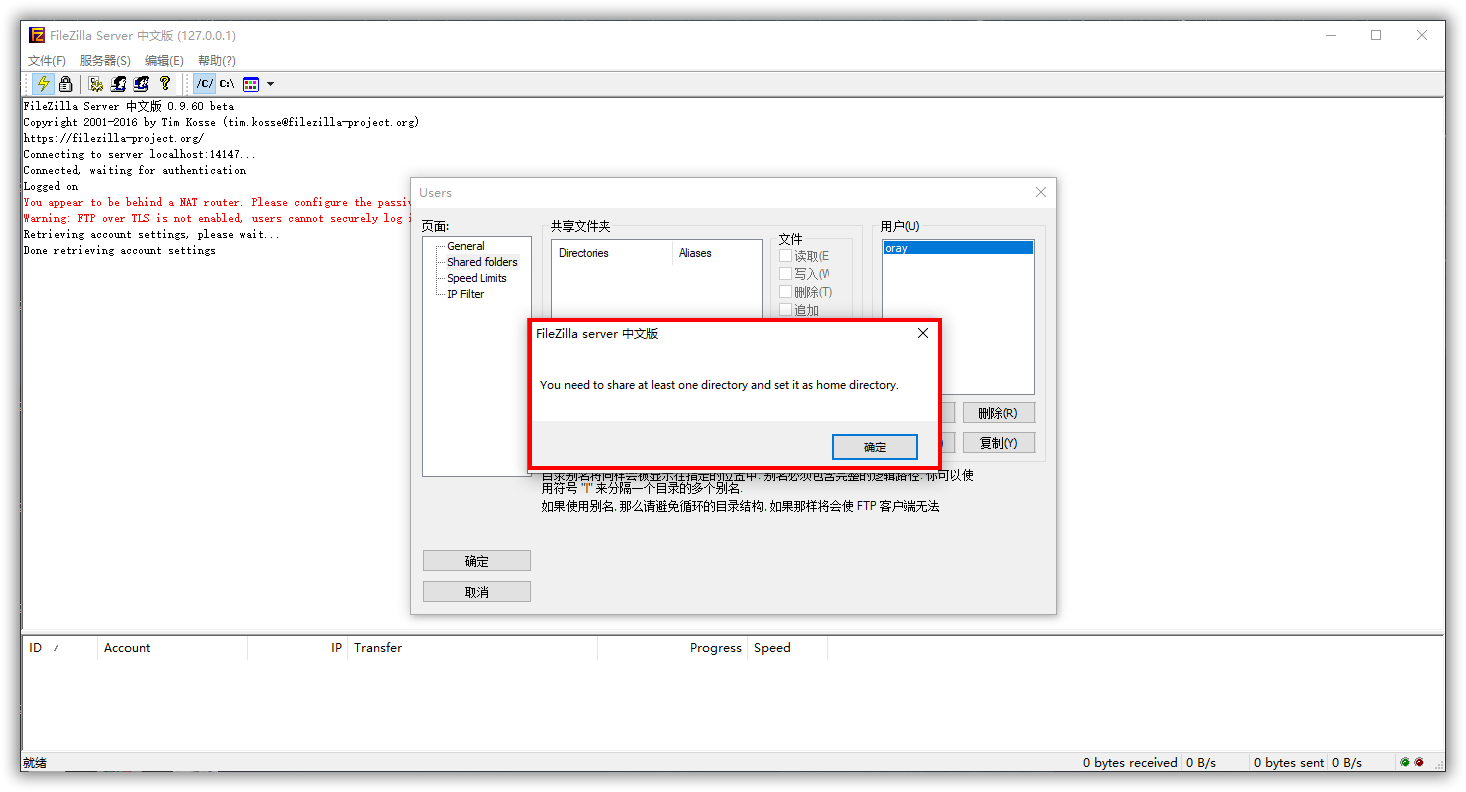Select the C:\ path display toolbar button

click(228, 84)
